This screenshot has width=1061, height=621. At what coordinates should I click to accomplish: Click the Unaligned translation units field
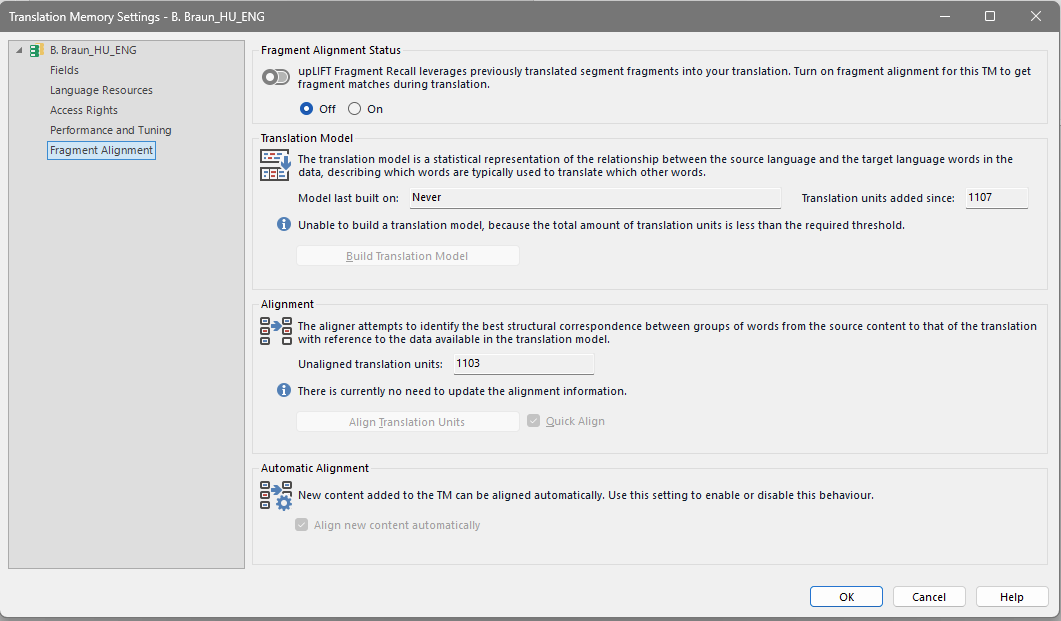[x=523, y=363]
